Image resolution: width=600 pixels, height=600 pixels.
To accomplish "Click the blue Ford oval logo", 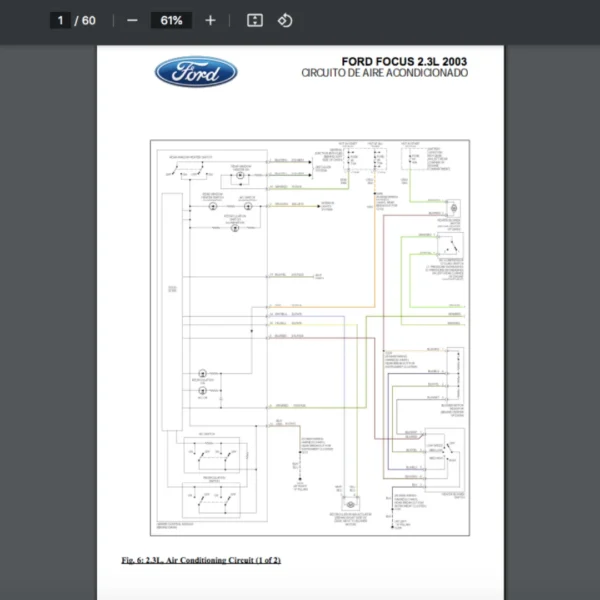I will click(196, 72).
